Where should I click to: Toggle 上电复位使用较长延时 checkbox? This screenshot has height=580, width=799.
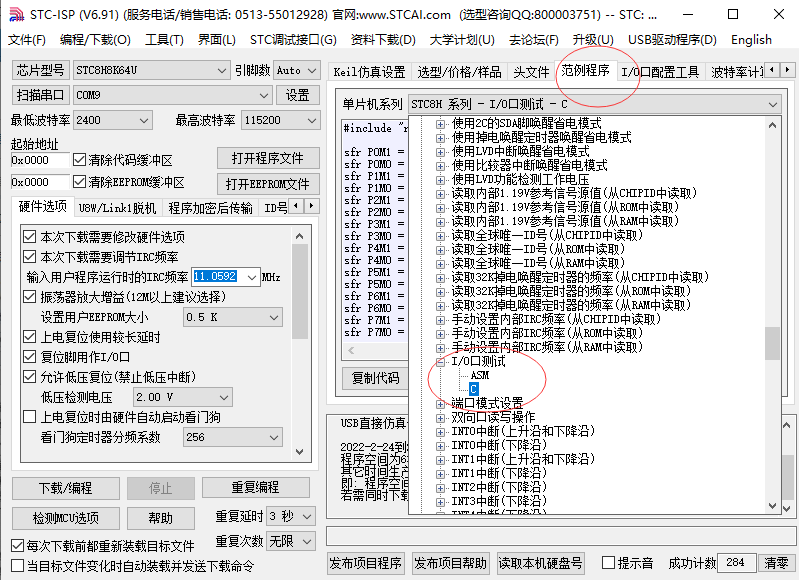pos(30,337)
